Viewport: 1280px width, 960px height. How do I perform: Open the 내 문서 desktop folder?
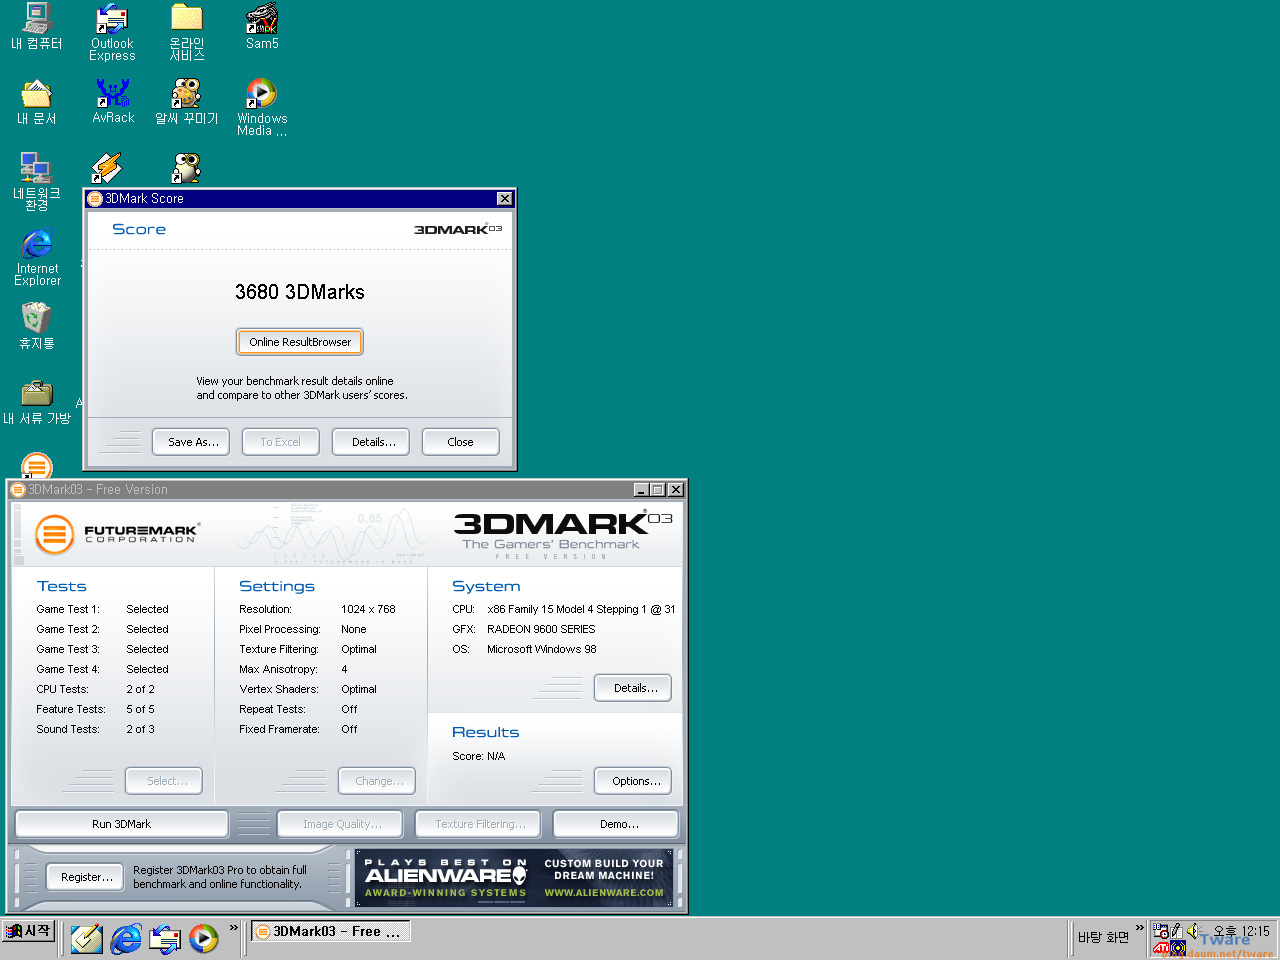click(x=37, y=103)
